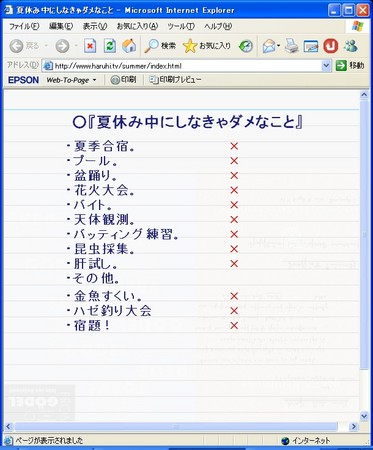Open the History clock icon
The image size is (373, 450).
(246, 46)
